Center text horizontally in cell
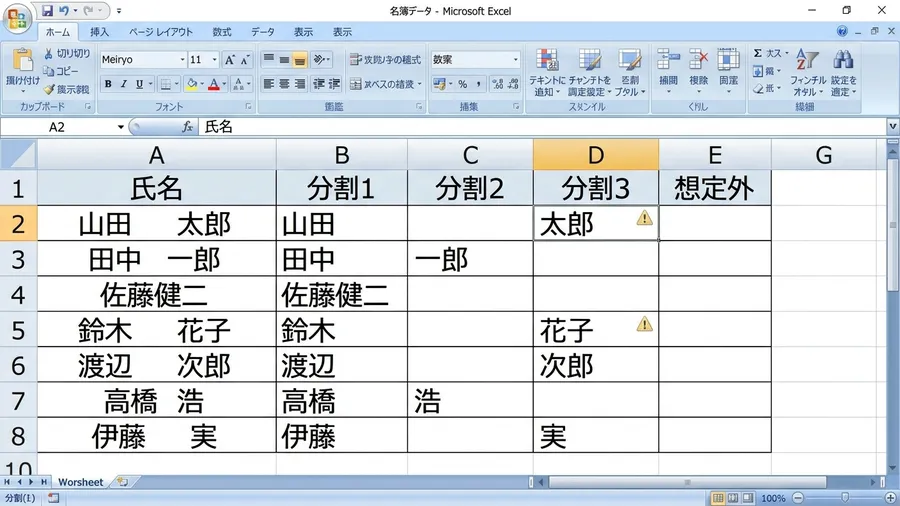The image size is (900, 506). point(284,84)
